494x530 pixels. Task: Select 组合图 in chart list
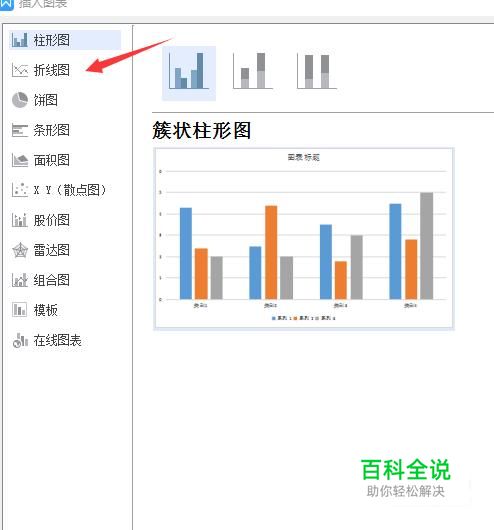[51, 280]
